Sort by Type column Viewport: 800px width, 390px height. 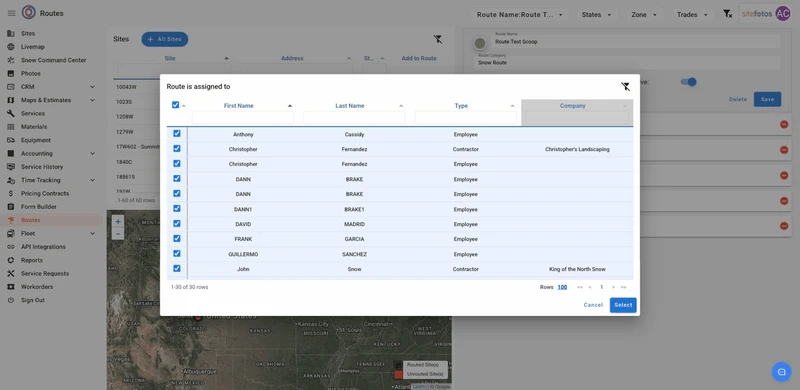tap(461, 106)
